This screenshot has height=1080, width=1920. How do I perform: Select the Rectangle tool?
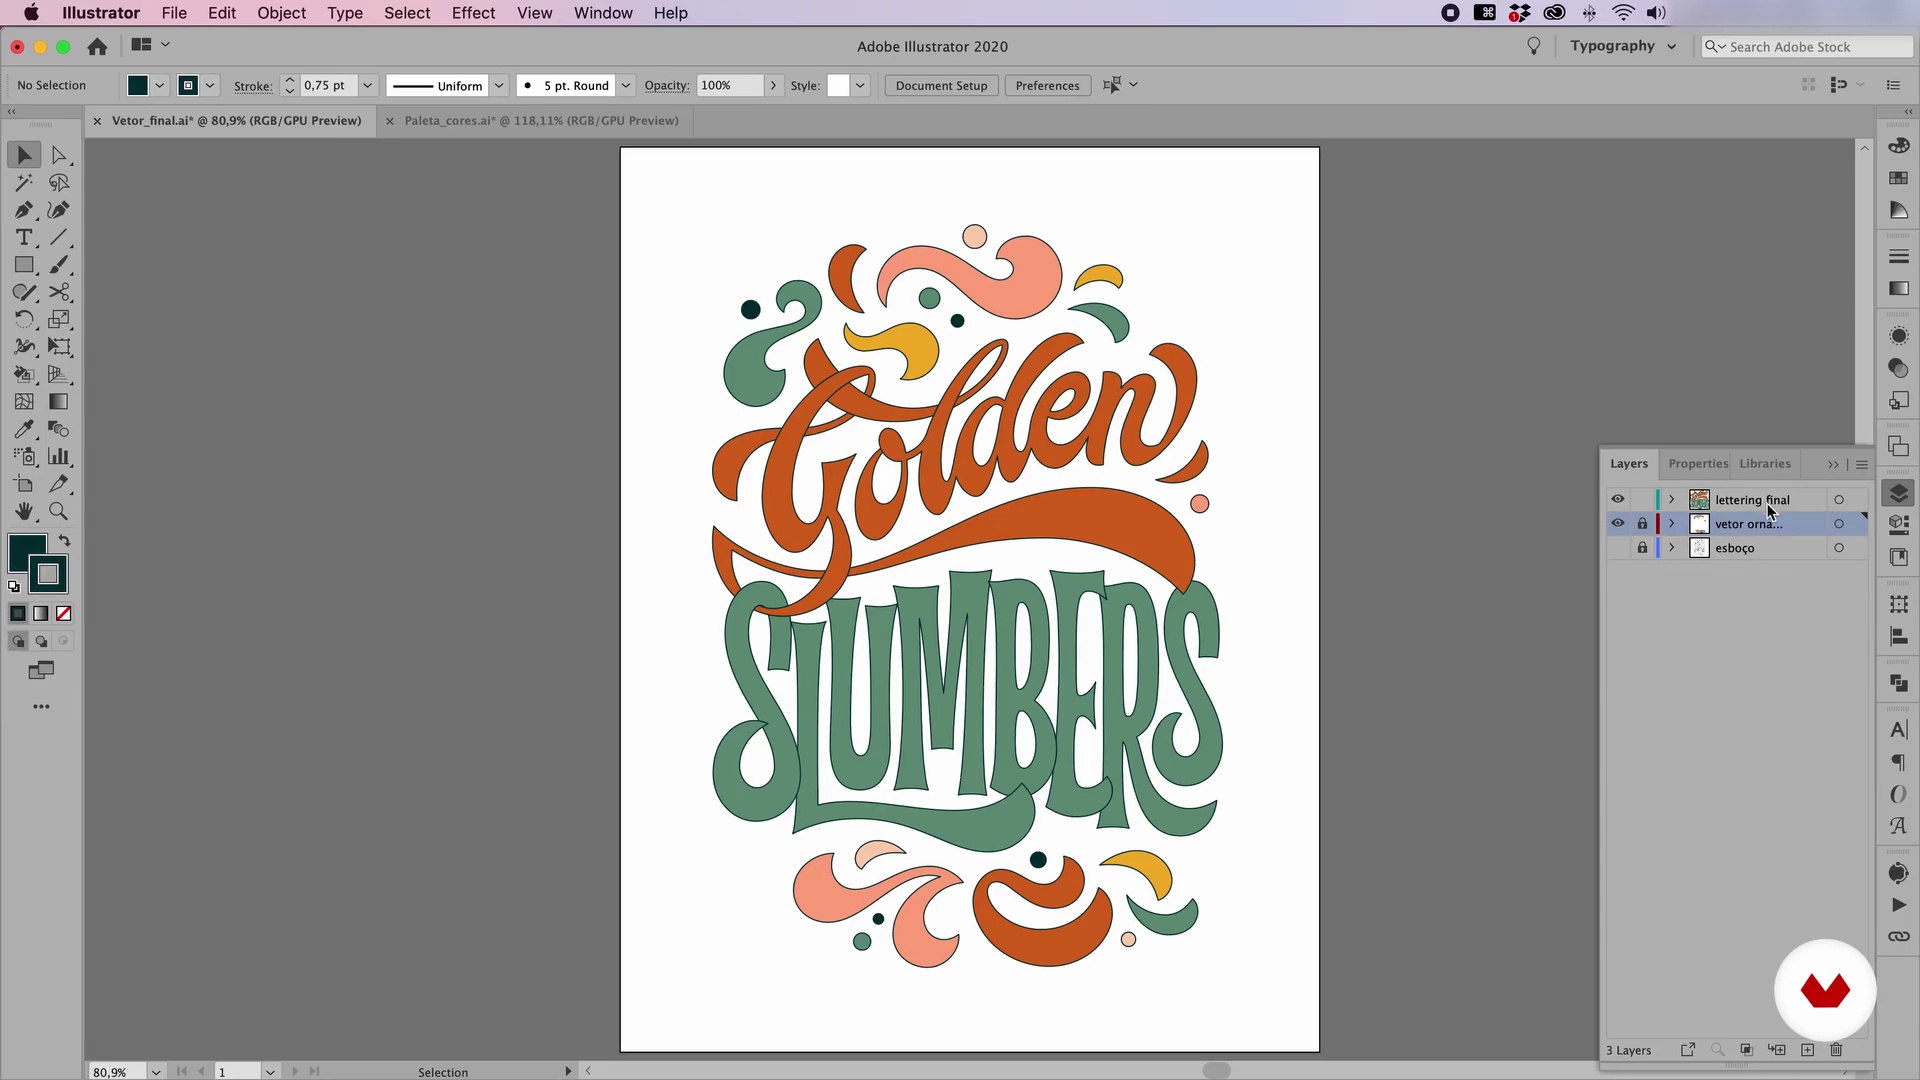pyautogui.click(x=24, y=265)
